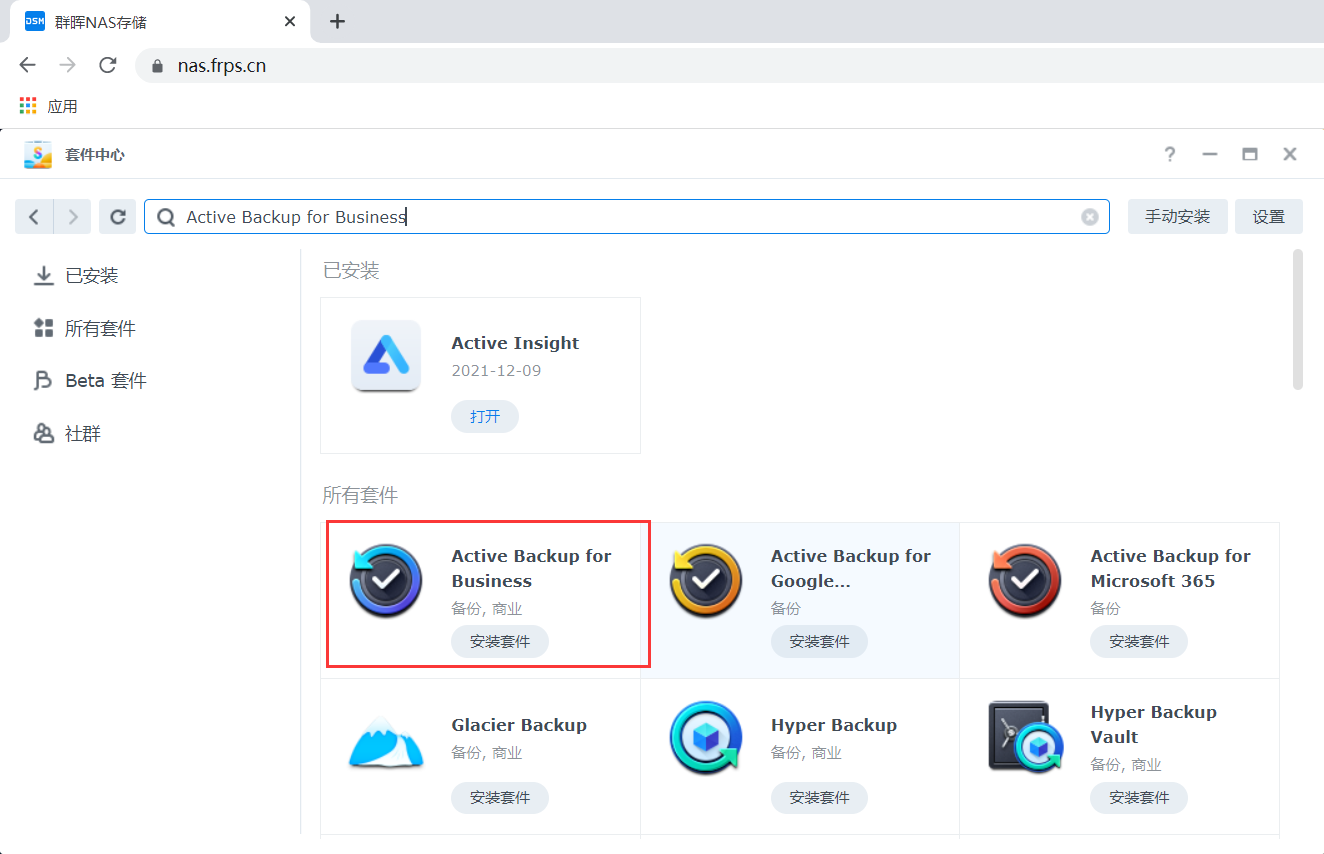Open the 设置 settings button

click(1268, 217)
